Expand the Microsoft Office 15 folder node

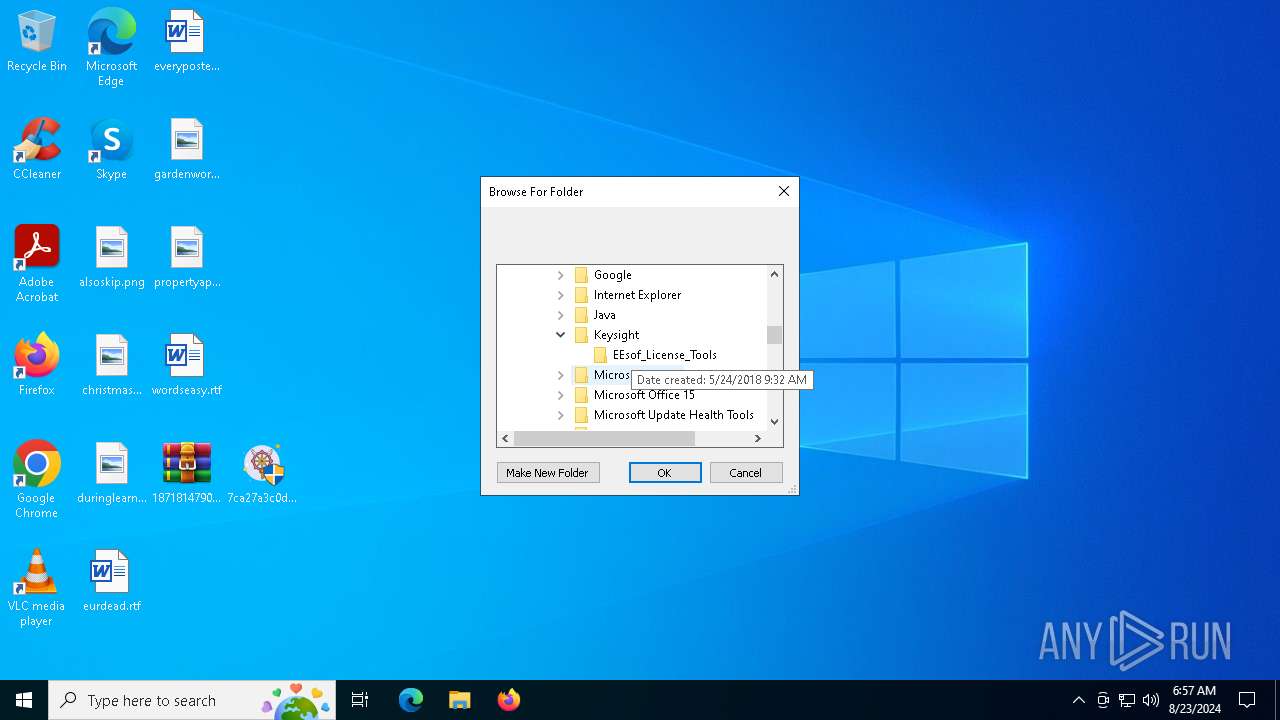pyautogui.click(x=560, y=395)
